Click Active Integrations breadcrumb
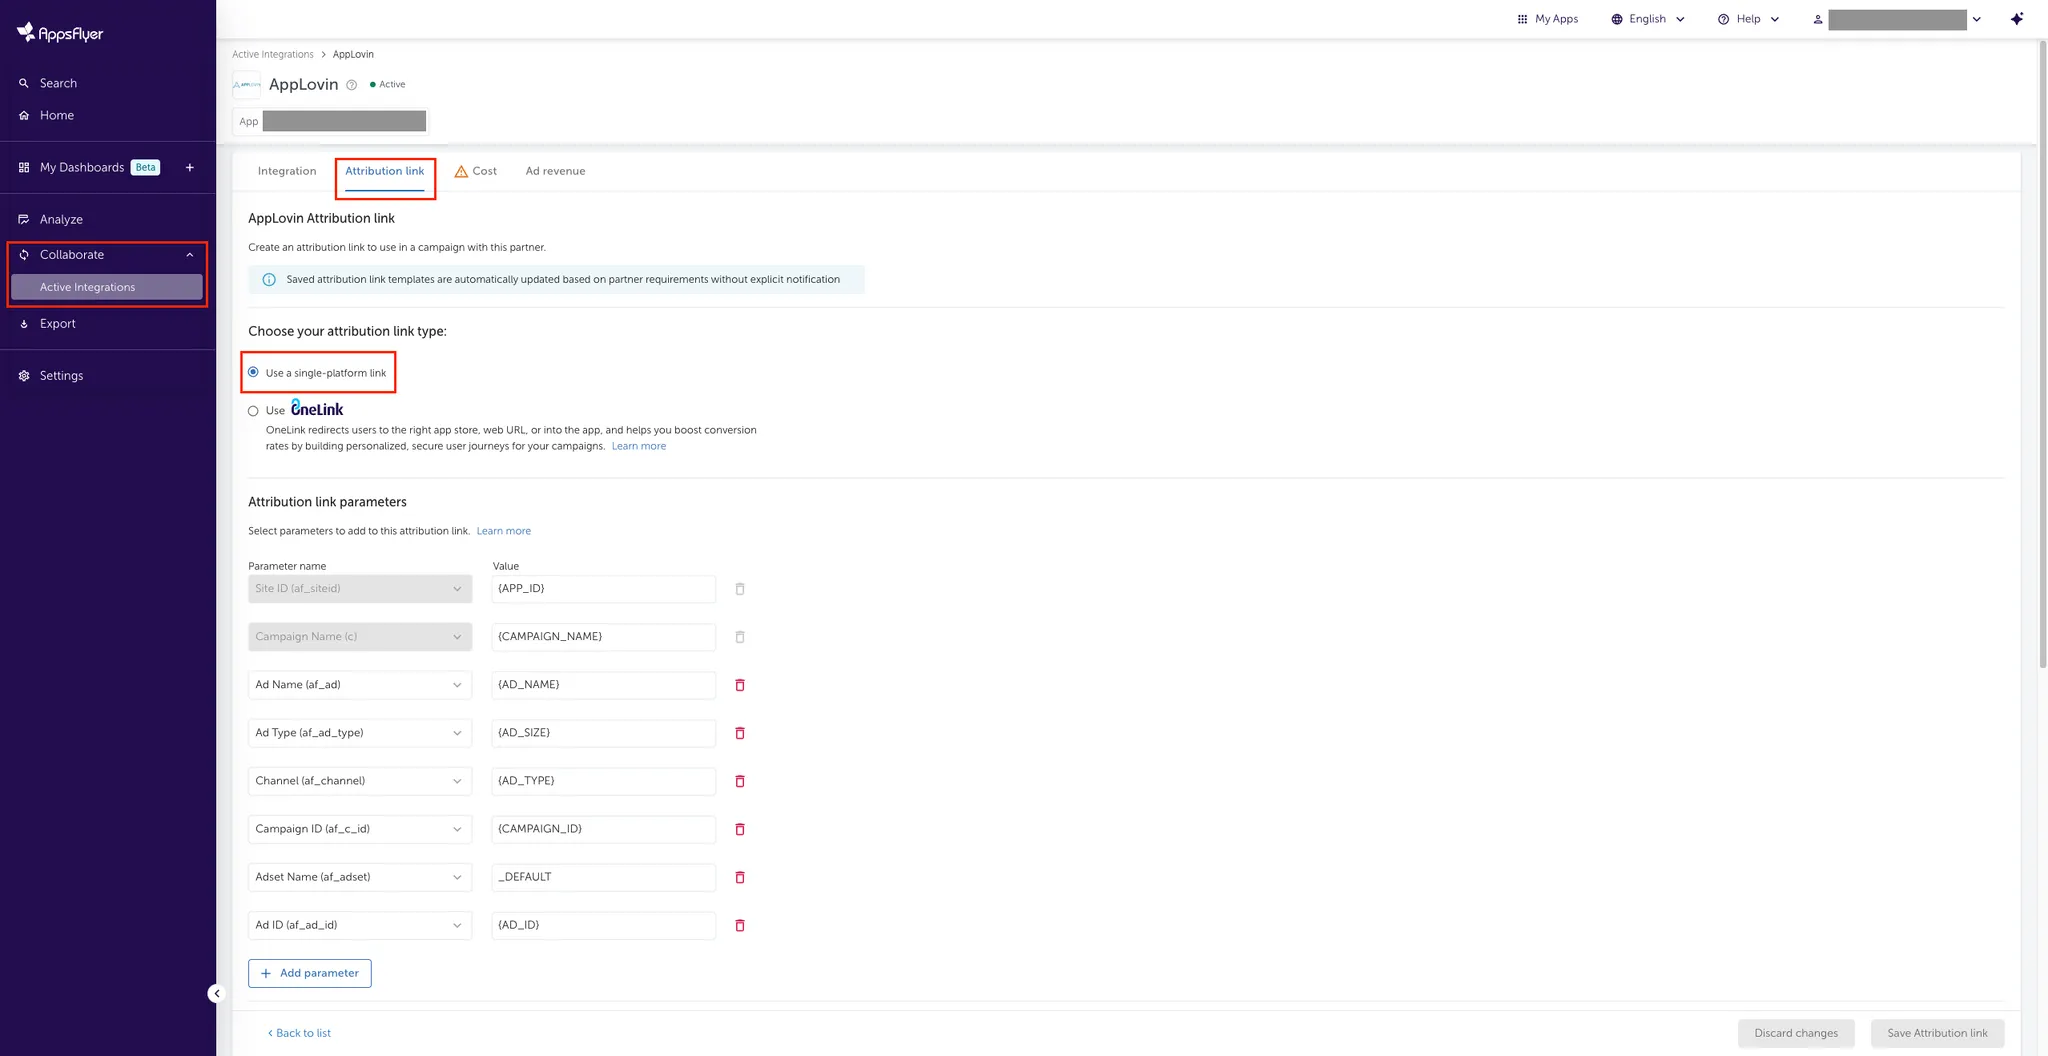The width and height of the screenshot is (2048, 1056). pos(273,54)
